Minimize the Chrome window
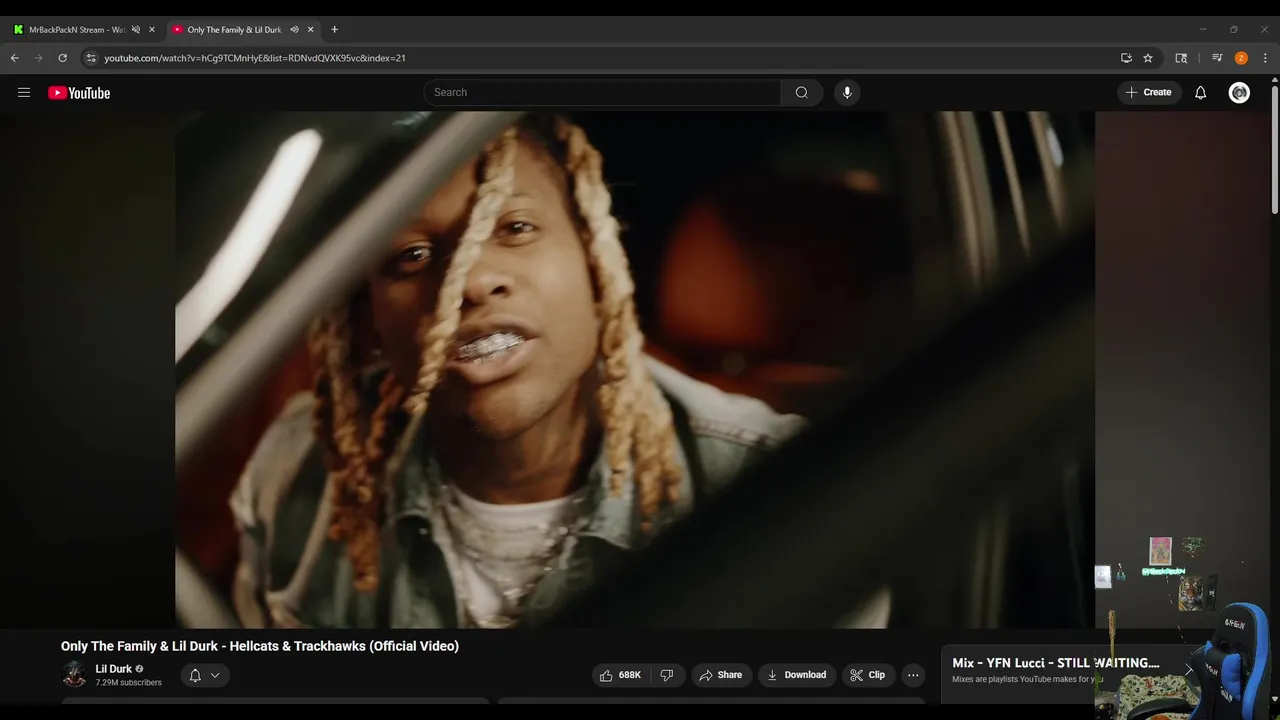Image resolution: width=1280 pixels, height=720 pixels. point(1203,29)
